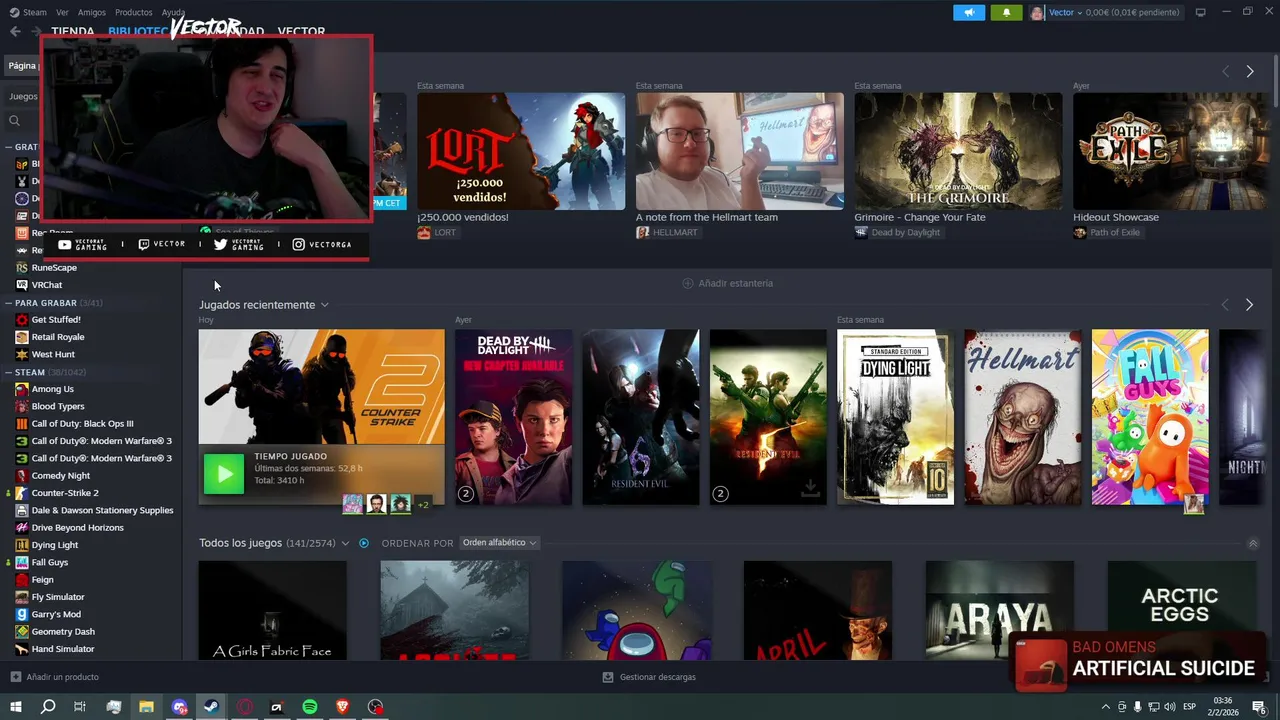Open Discord from the taskbar
The width and height of the screenshot is (1280, 720).
179,707
